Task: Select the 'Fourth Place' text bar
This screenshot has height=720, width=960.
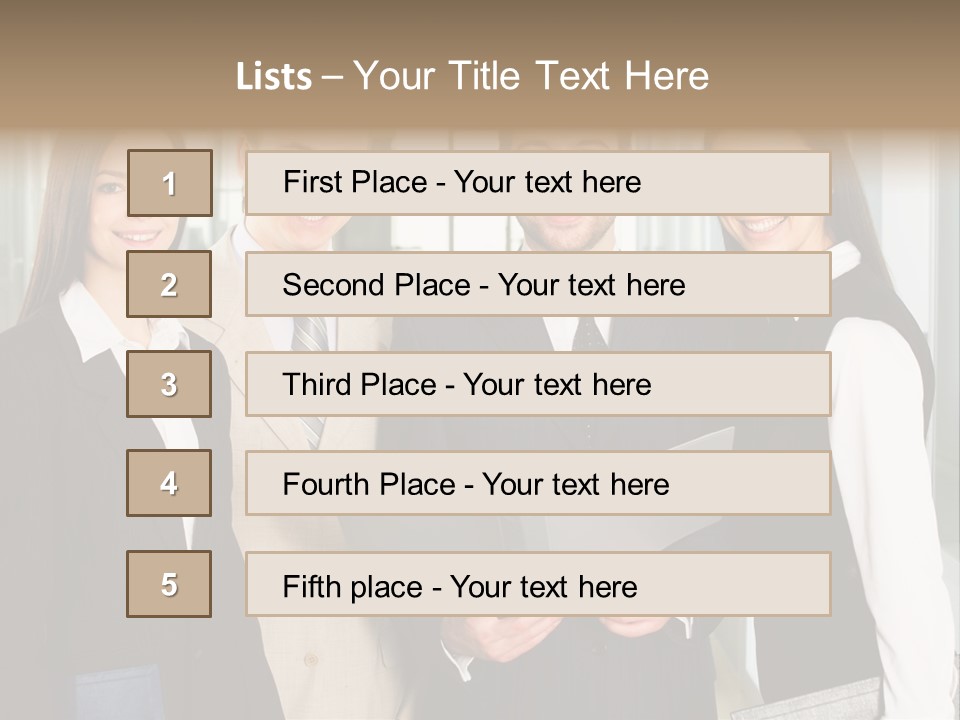Action: (x=538, y=484)
